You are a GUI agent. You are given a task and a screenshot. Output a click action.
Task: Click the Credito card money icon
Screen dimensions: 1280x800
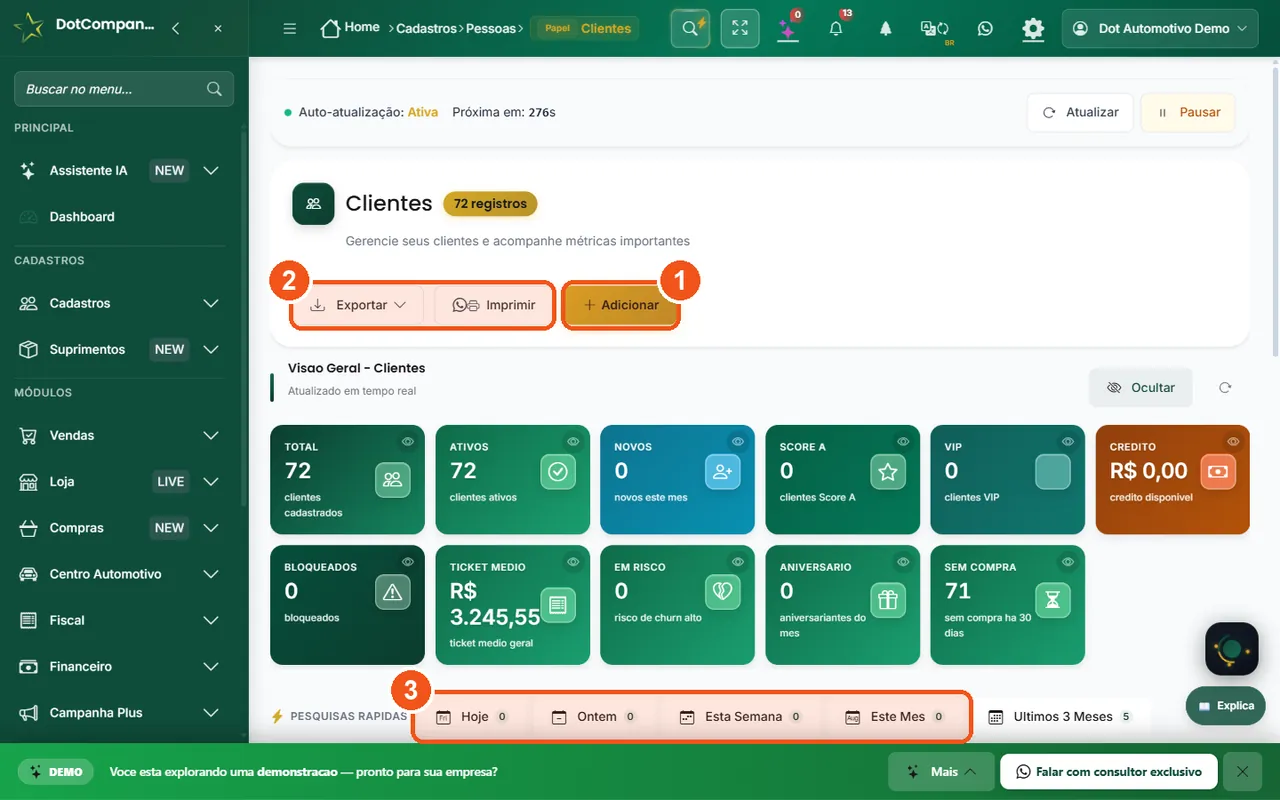point(1218,472)
